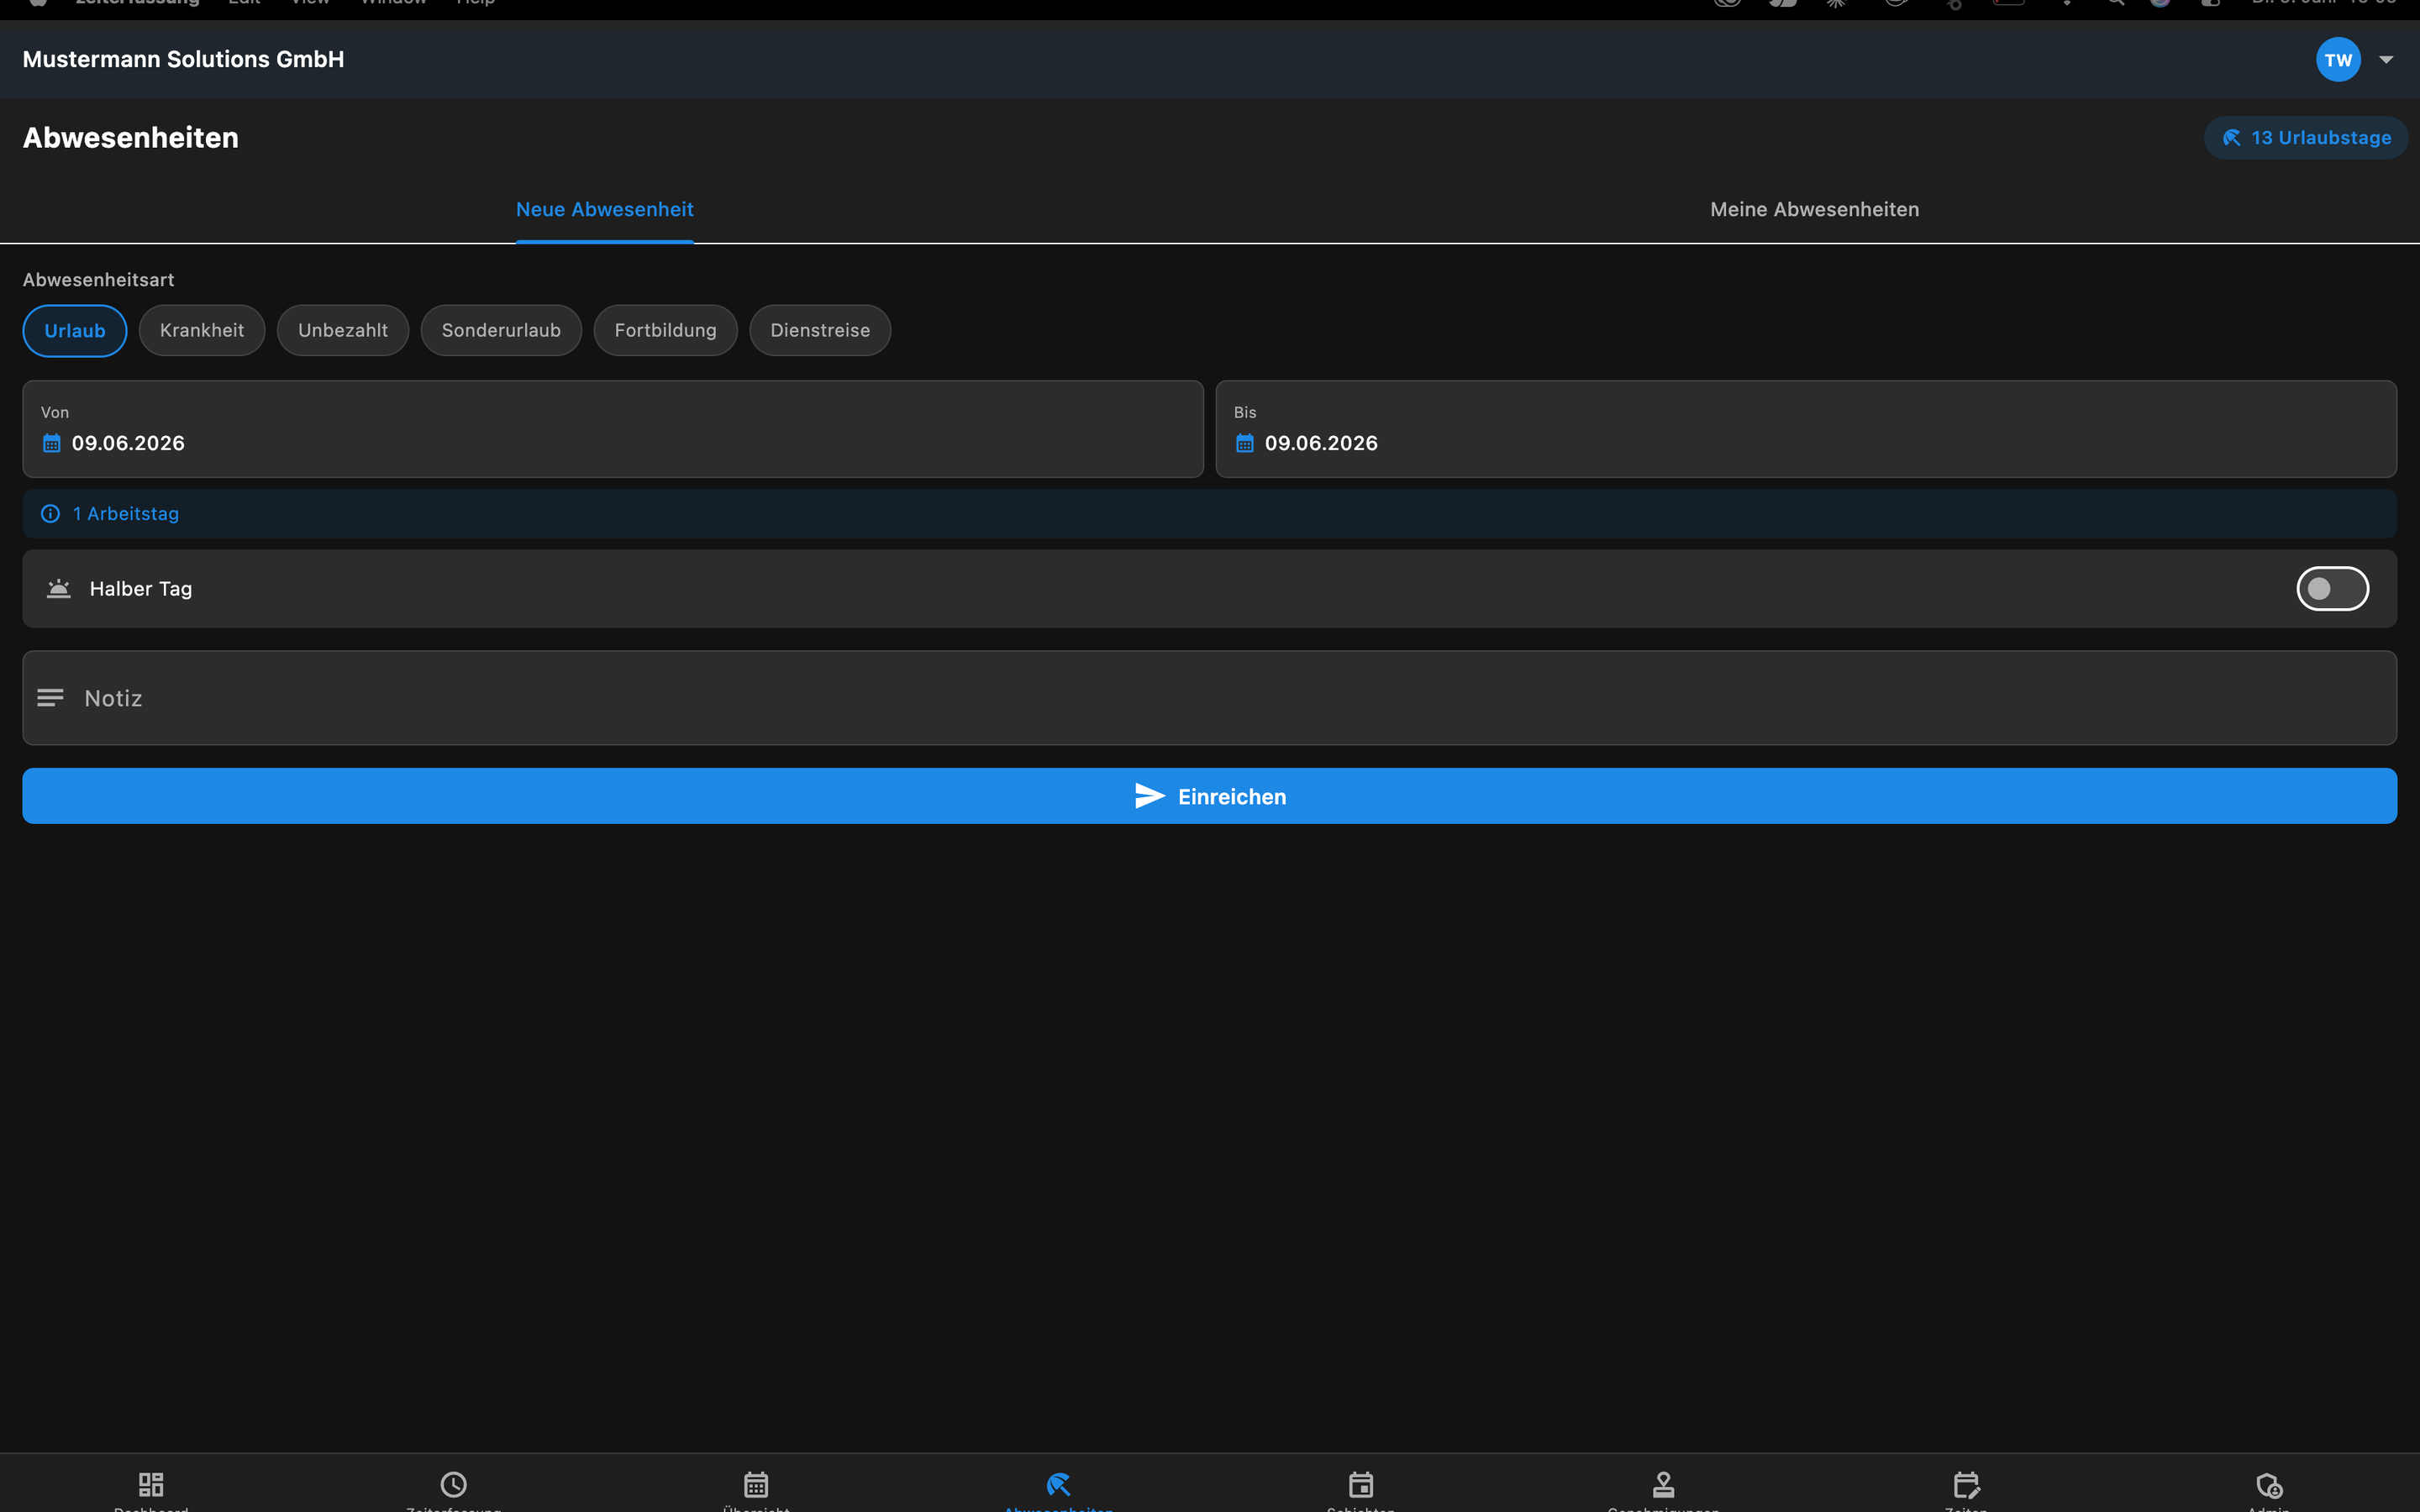Pick the Fortbildung absence type chip

coord(665,331)
